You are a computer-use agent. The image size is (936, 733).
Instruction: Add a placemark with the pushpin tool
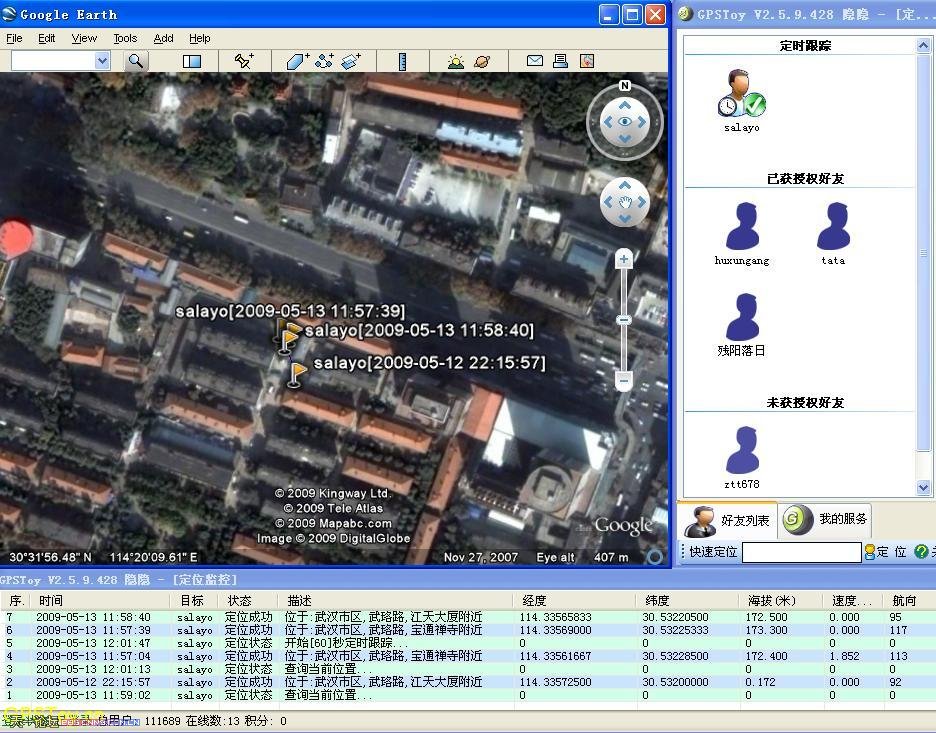coord(244,60)
